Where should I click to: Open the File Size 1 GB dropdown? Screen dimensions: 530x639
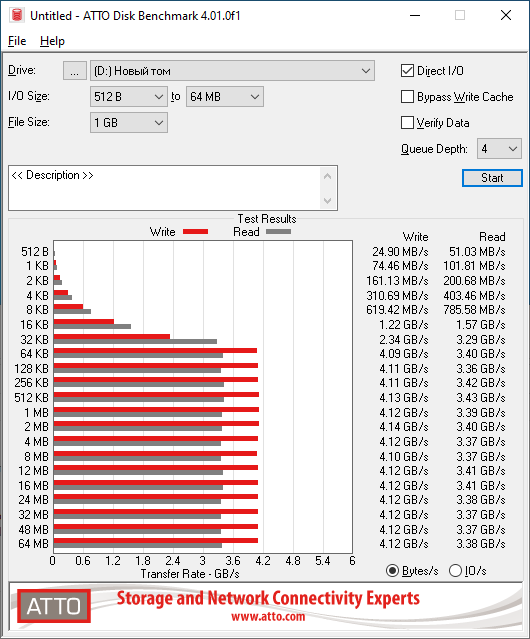coord(129,123)
